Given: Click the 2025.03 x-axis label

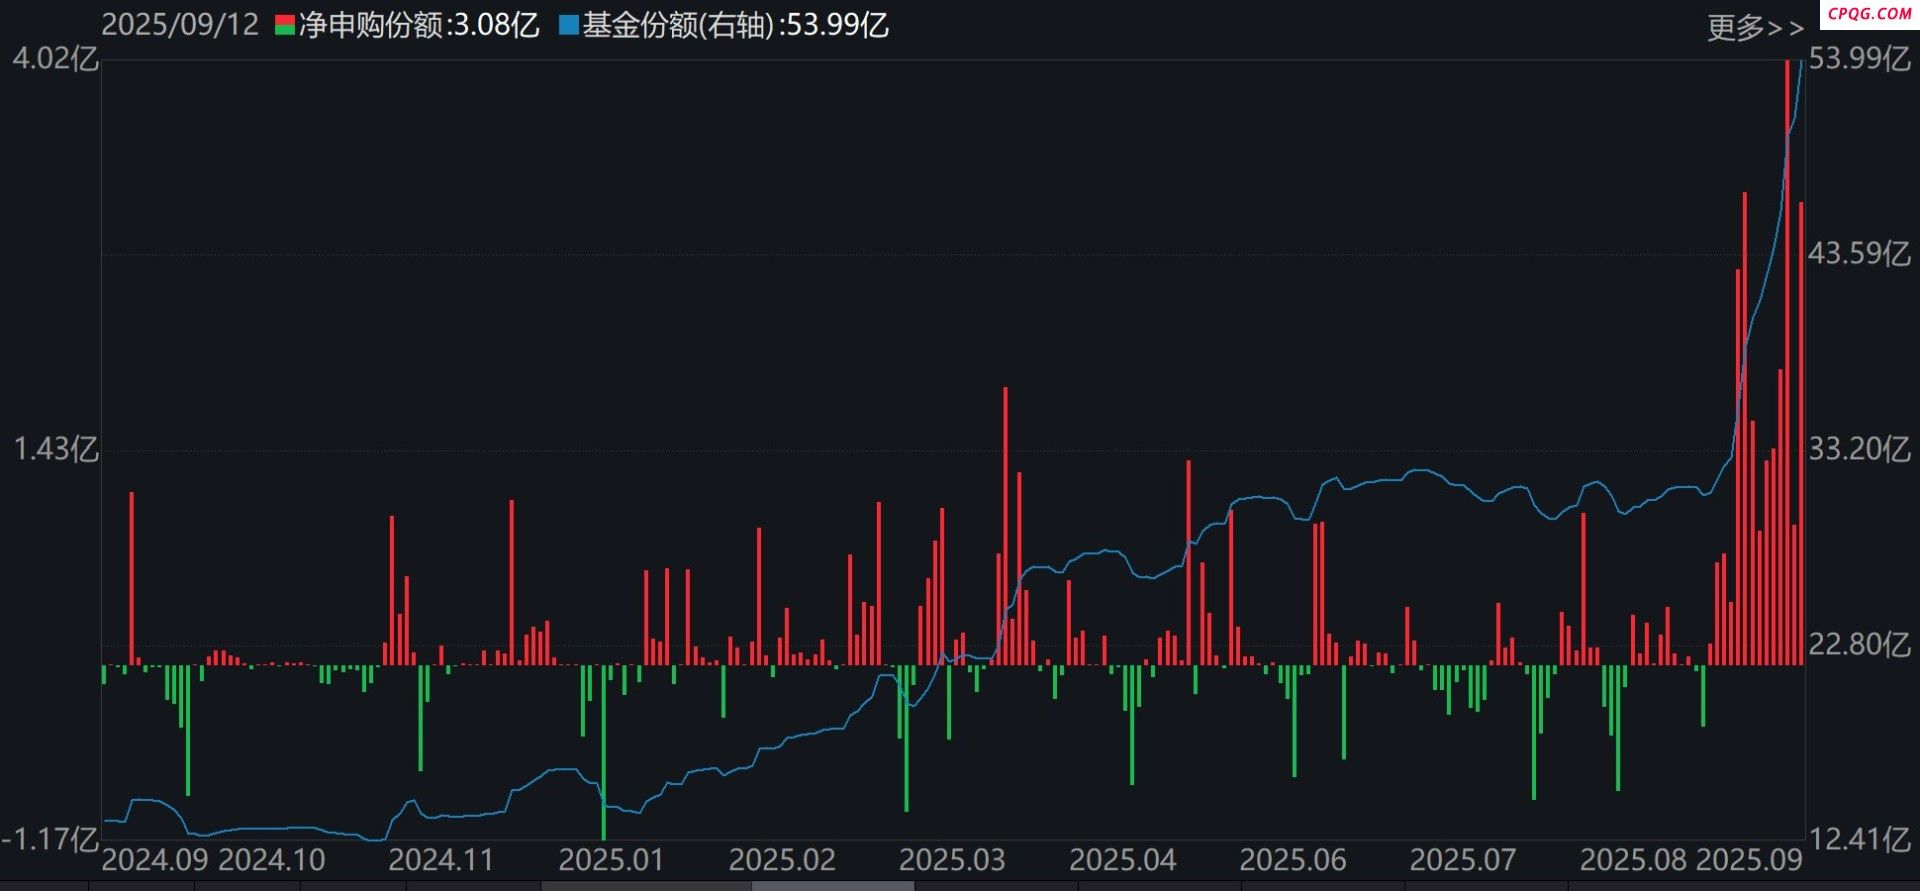Looking at the screenshot, I should tap(952, 860).
